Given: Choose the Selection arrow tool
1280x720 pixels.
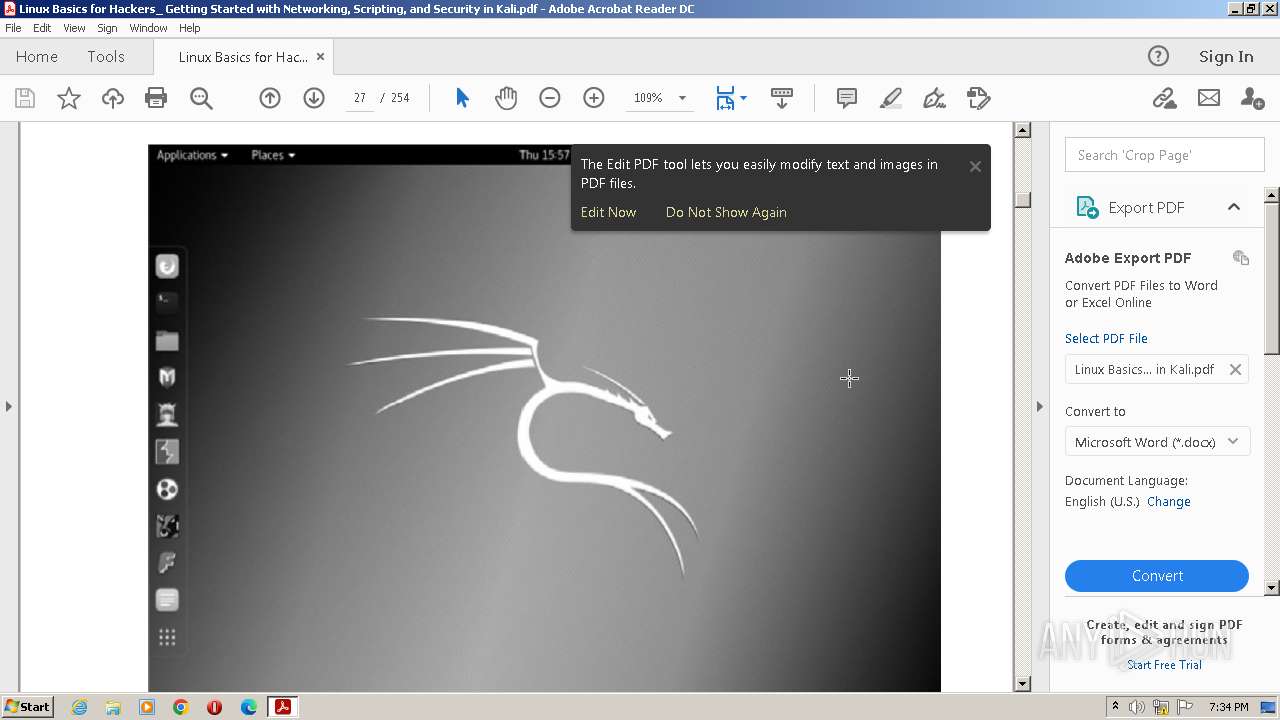Looking at the screenshot, I should [x=462, y=98].
